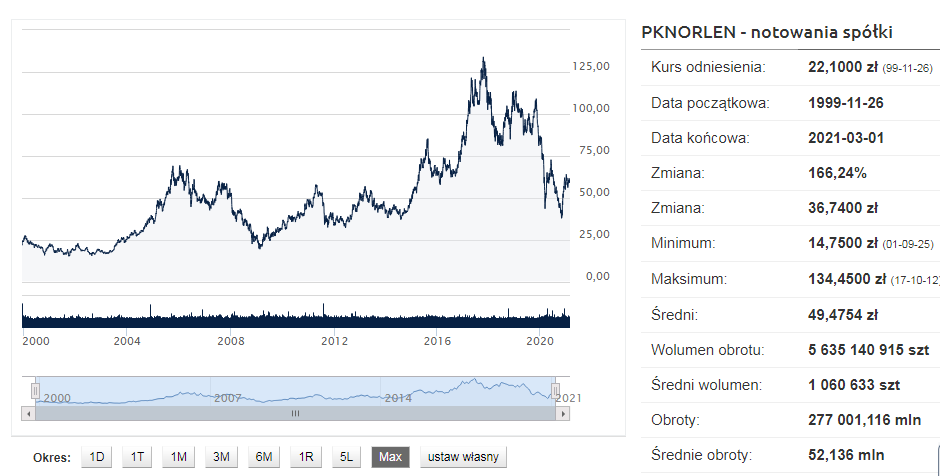Switch chart range to 1M
The image size is (940, 476).
(x=179, y=457)
